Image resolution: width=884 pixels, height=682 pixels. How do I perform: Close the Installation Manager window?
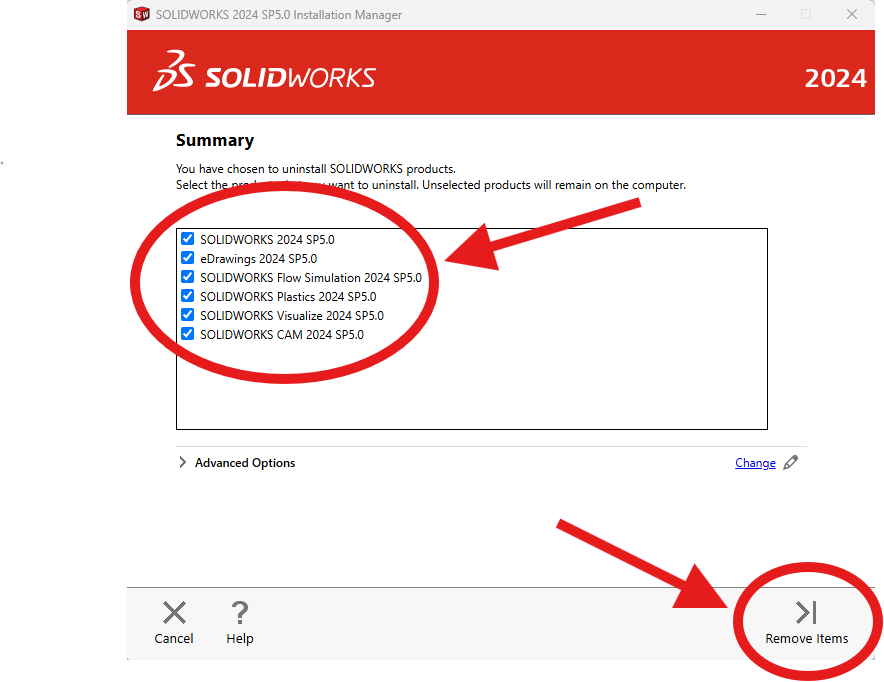[852, 14]
